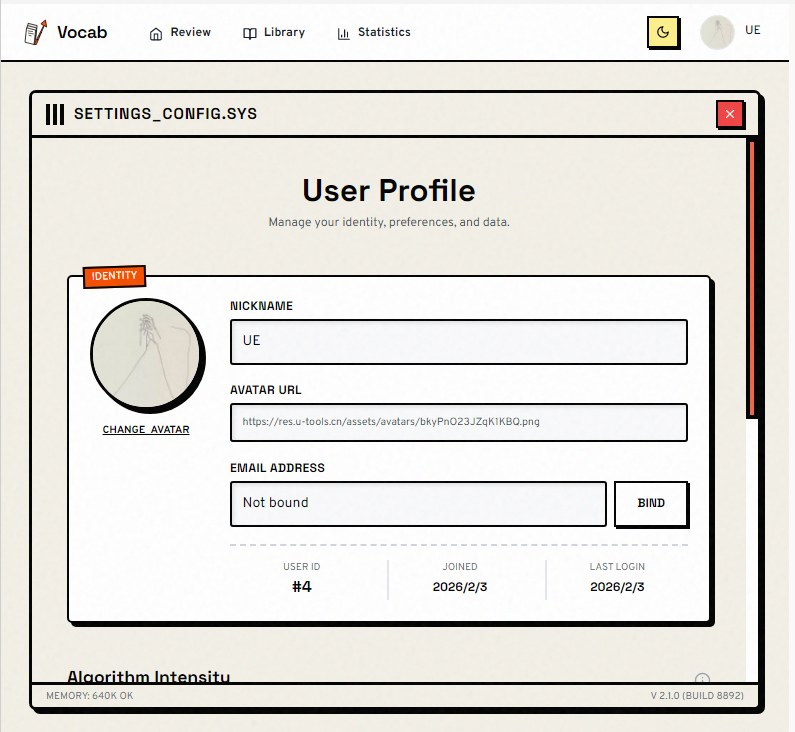The height and width of the screenshot is (732, 795).
Task: Click the large profile avatar image
Action: (x=146, y=354)
